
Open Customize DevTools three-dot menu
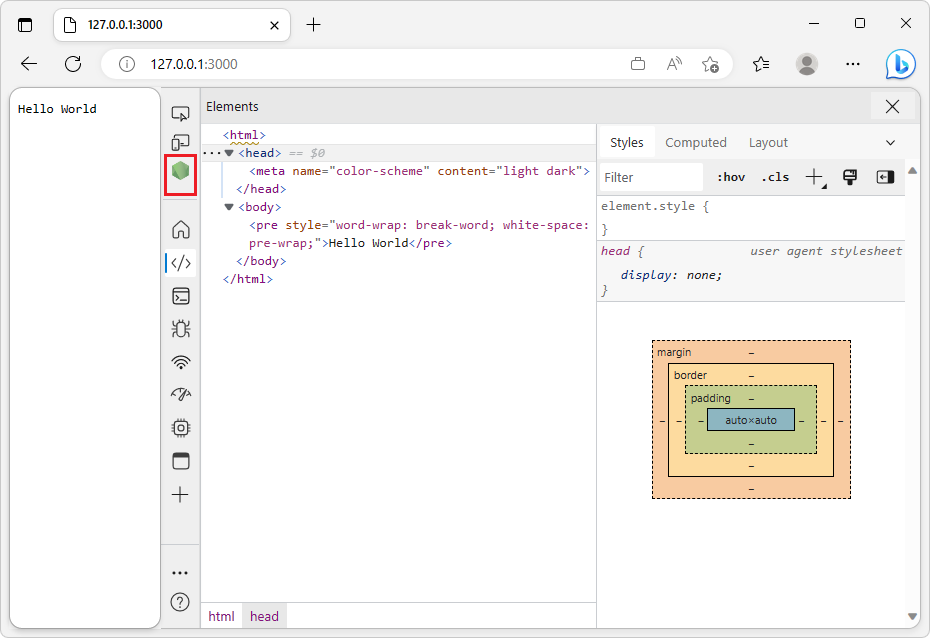pos(180,573)
